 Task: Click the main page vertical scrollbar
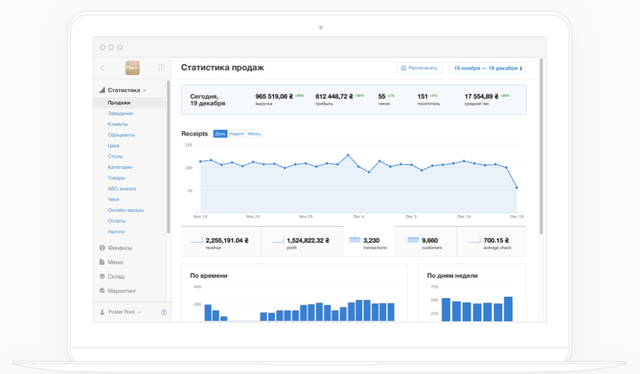[x=541, y=147]
